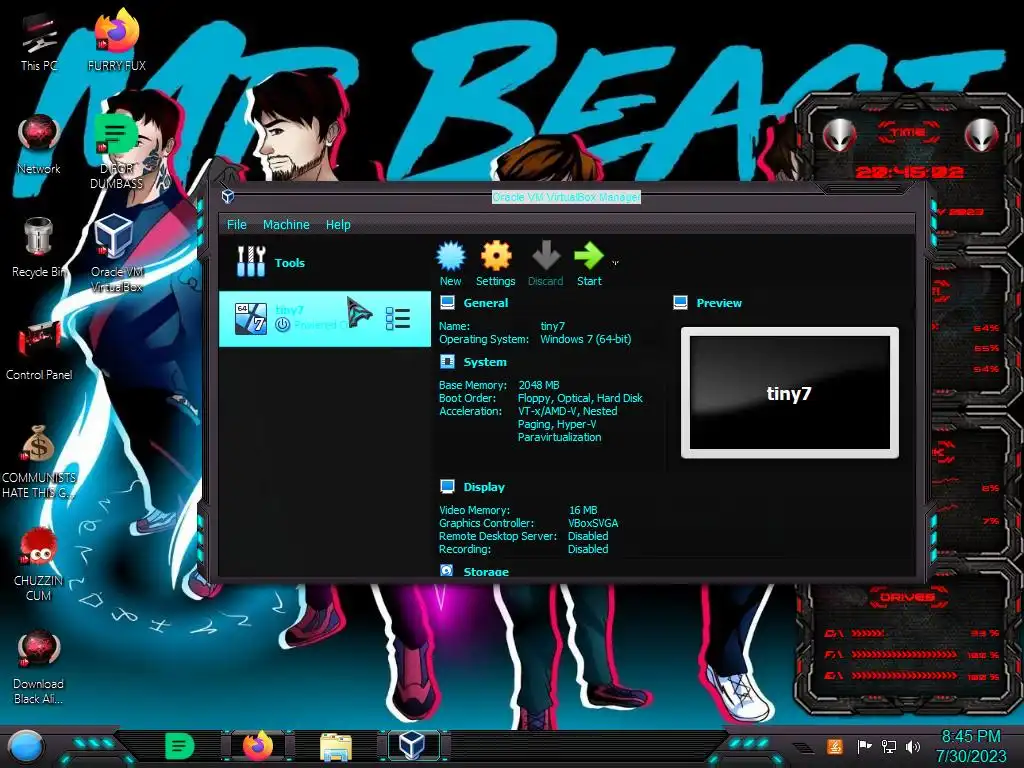Open the File menu
The height and width of the screenshot is (768, 1024).
[236, 225]
